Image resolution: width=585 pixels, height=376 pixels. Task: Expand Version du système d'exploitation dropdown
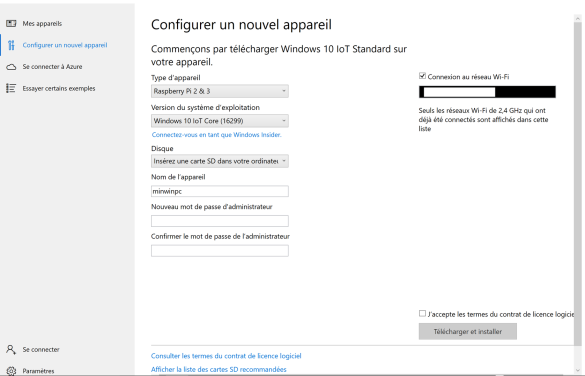(220, 121)
